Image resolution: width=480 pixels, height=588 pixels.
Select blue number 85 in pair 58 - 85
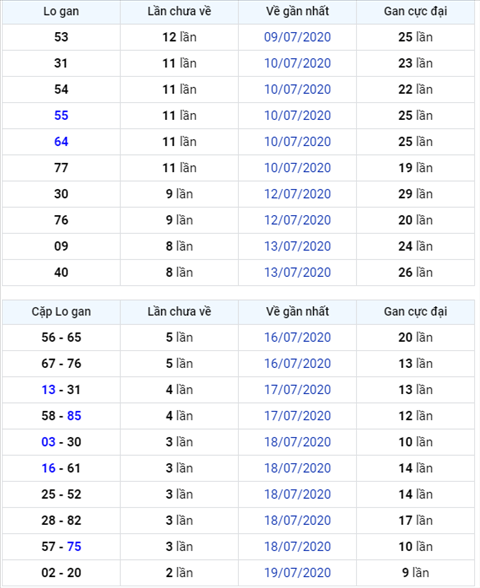tap(74, 416)
